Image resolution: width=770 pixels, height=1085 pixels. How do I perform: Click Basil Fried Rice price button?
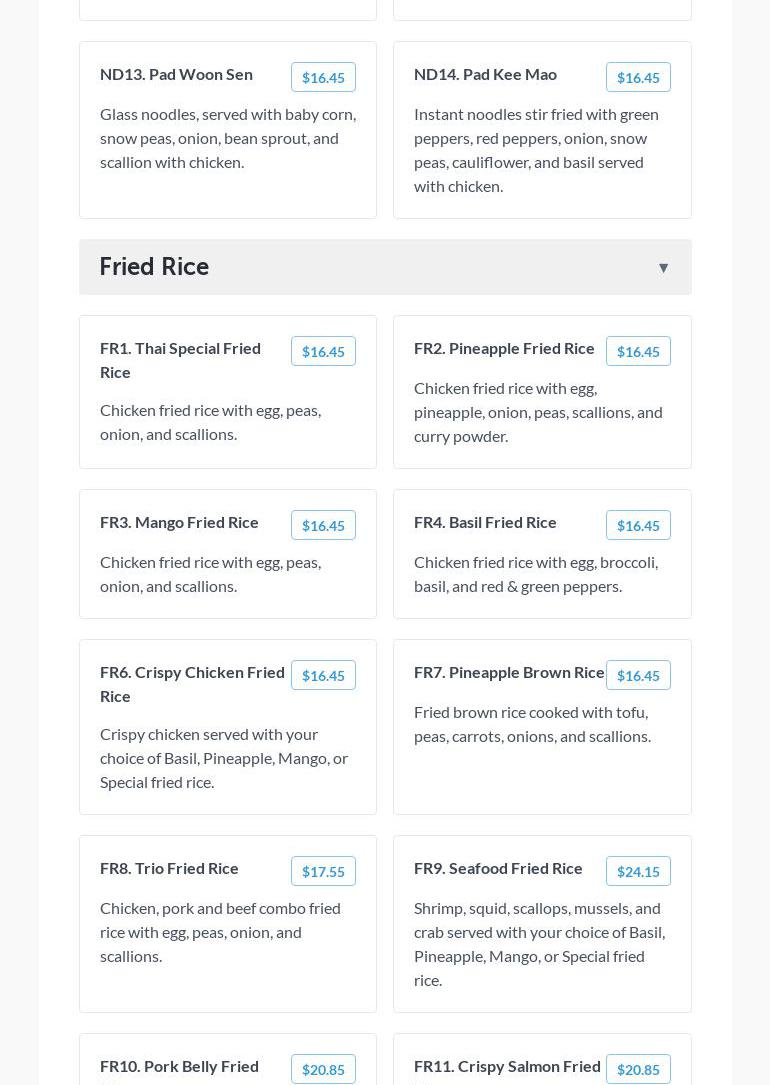638,526
